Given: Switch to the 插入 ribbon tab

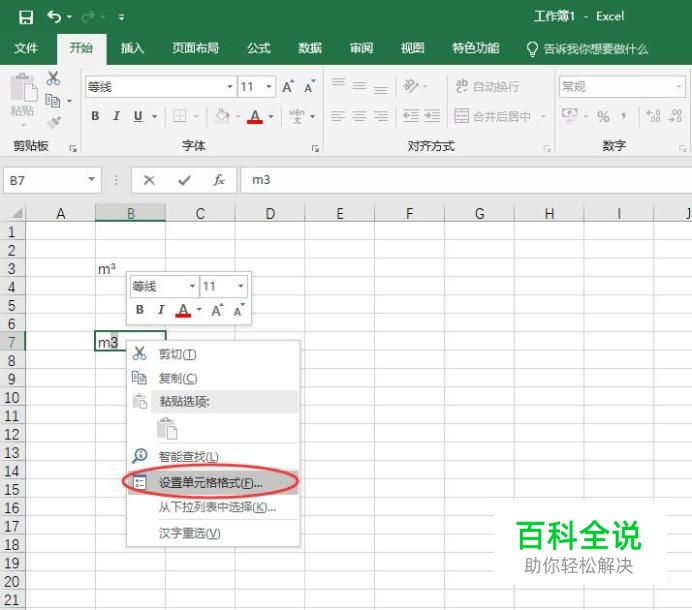Looking at the screenshot, I should tap(132, 48).
